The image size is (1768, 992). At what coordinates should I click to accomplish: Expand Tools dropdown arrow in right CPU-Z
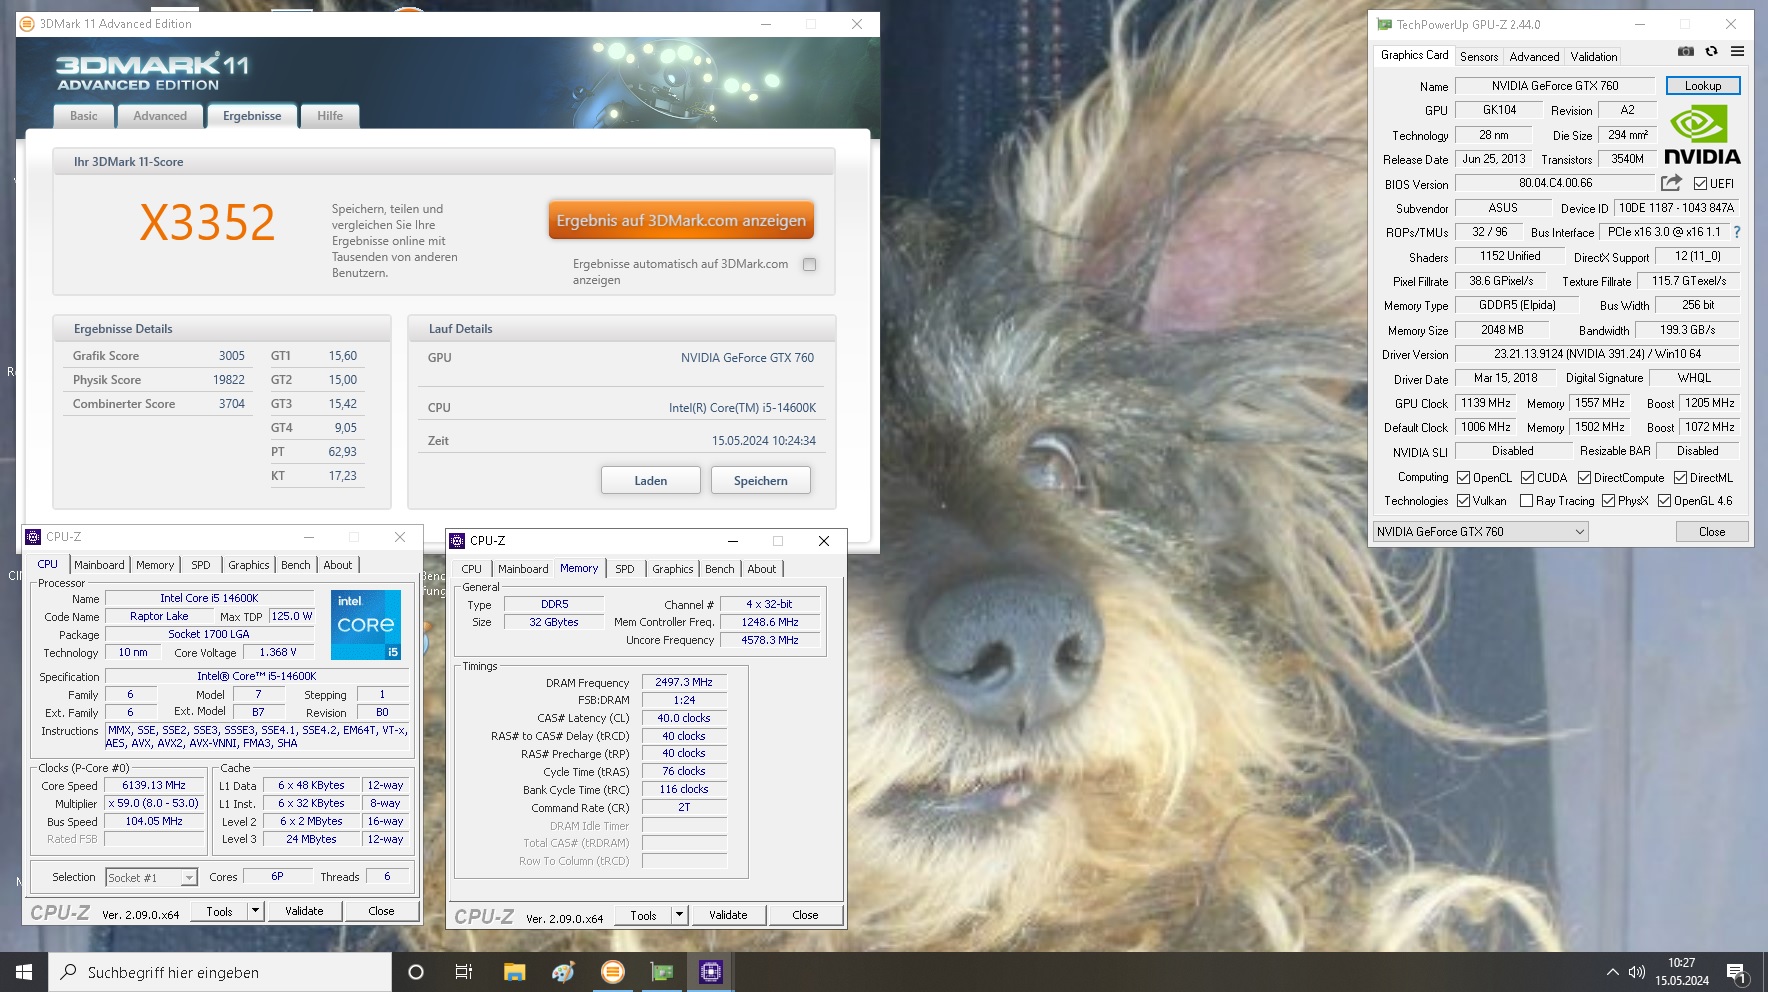click(x=679, y=915)
